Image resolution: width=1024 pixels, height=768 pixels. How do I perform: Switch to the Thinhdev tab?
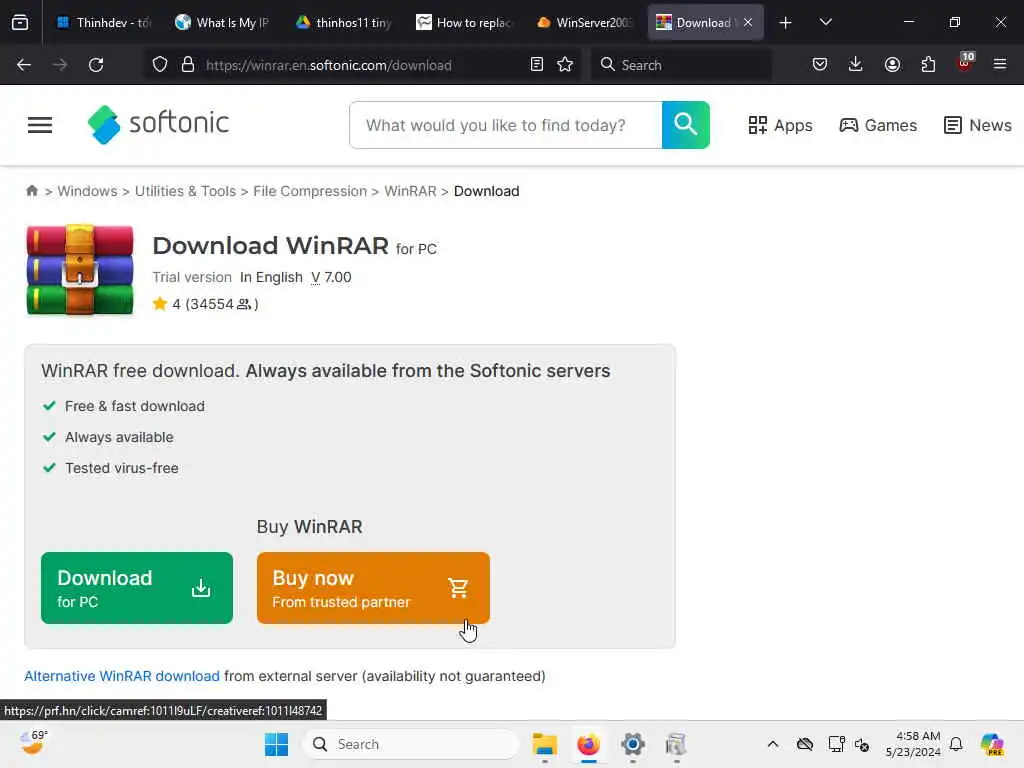tap(103, 22)
